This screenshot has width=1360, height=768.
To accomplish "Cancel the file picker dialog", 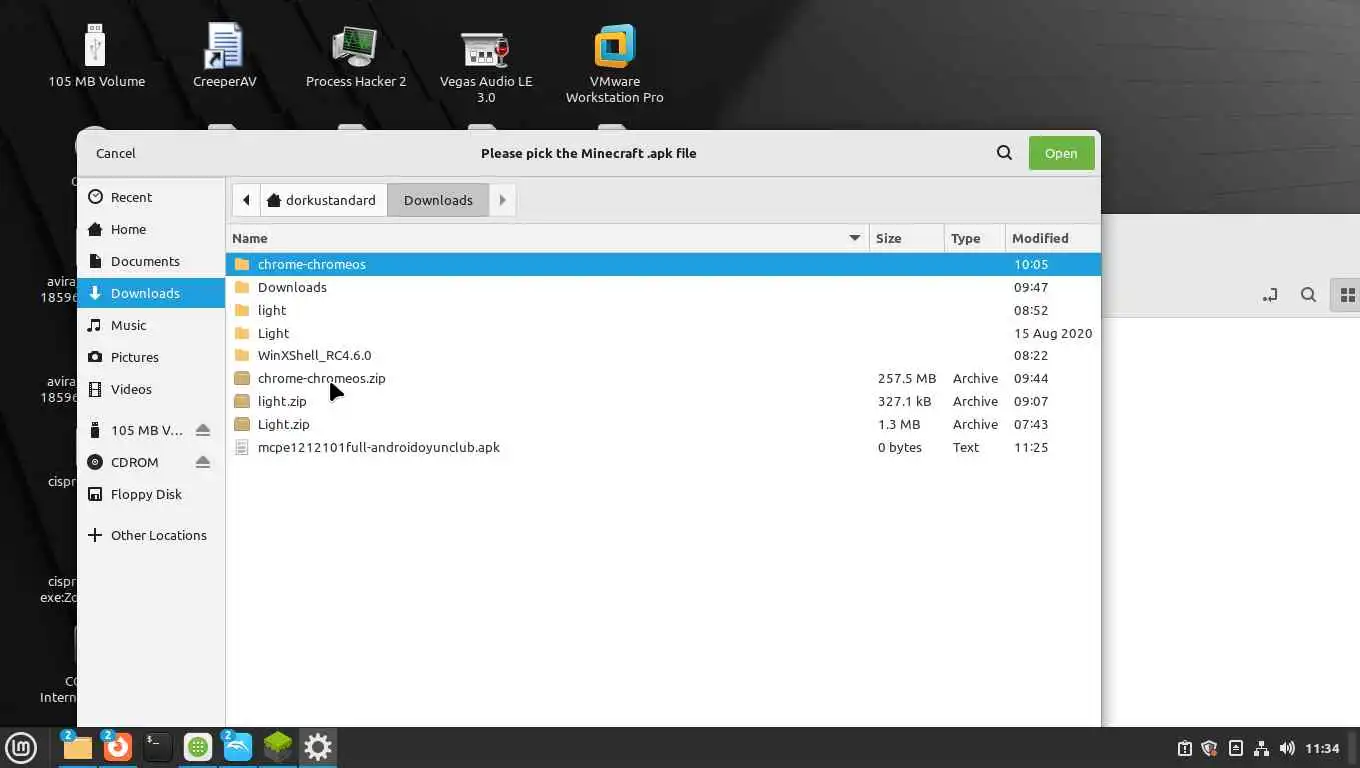I will tap(116, 153).
